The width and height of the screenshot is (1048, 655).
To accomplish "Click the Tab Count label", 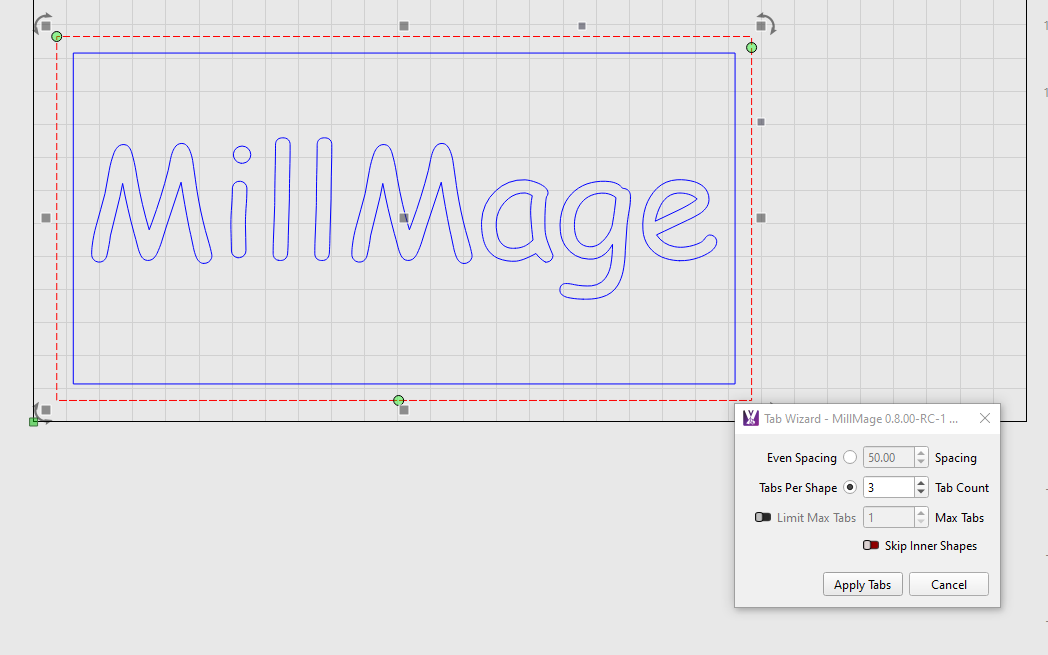I will click(x=962, y=487).
